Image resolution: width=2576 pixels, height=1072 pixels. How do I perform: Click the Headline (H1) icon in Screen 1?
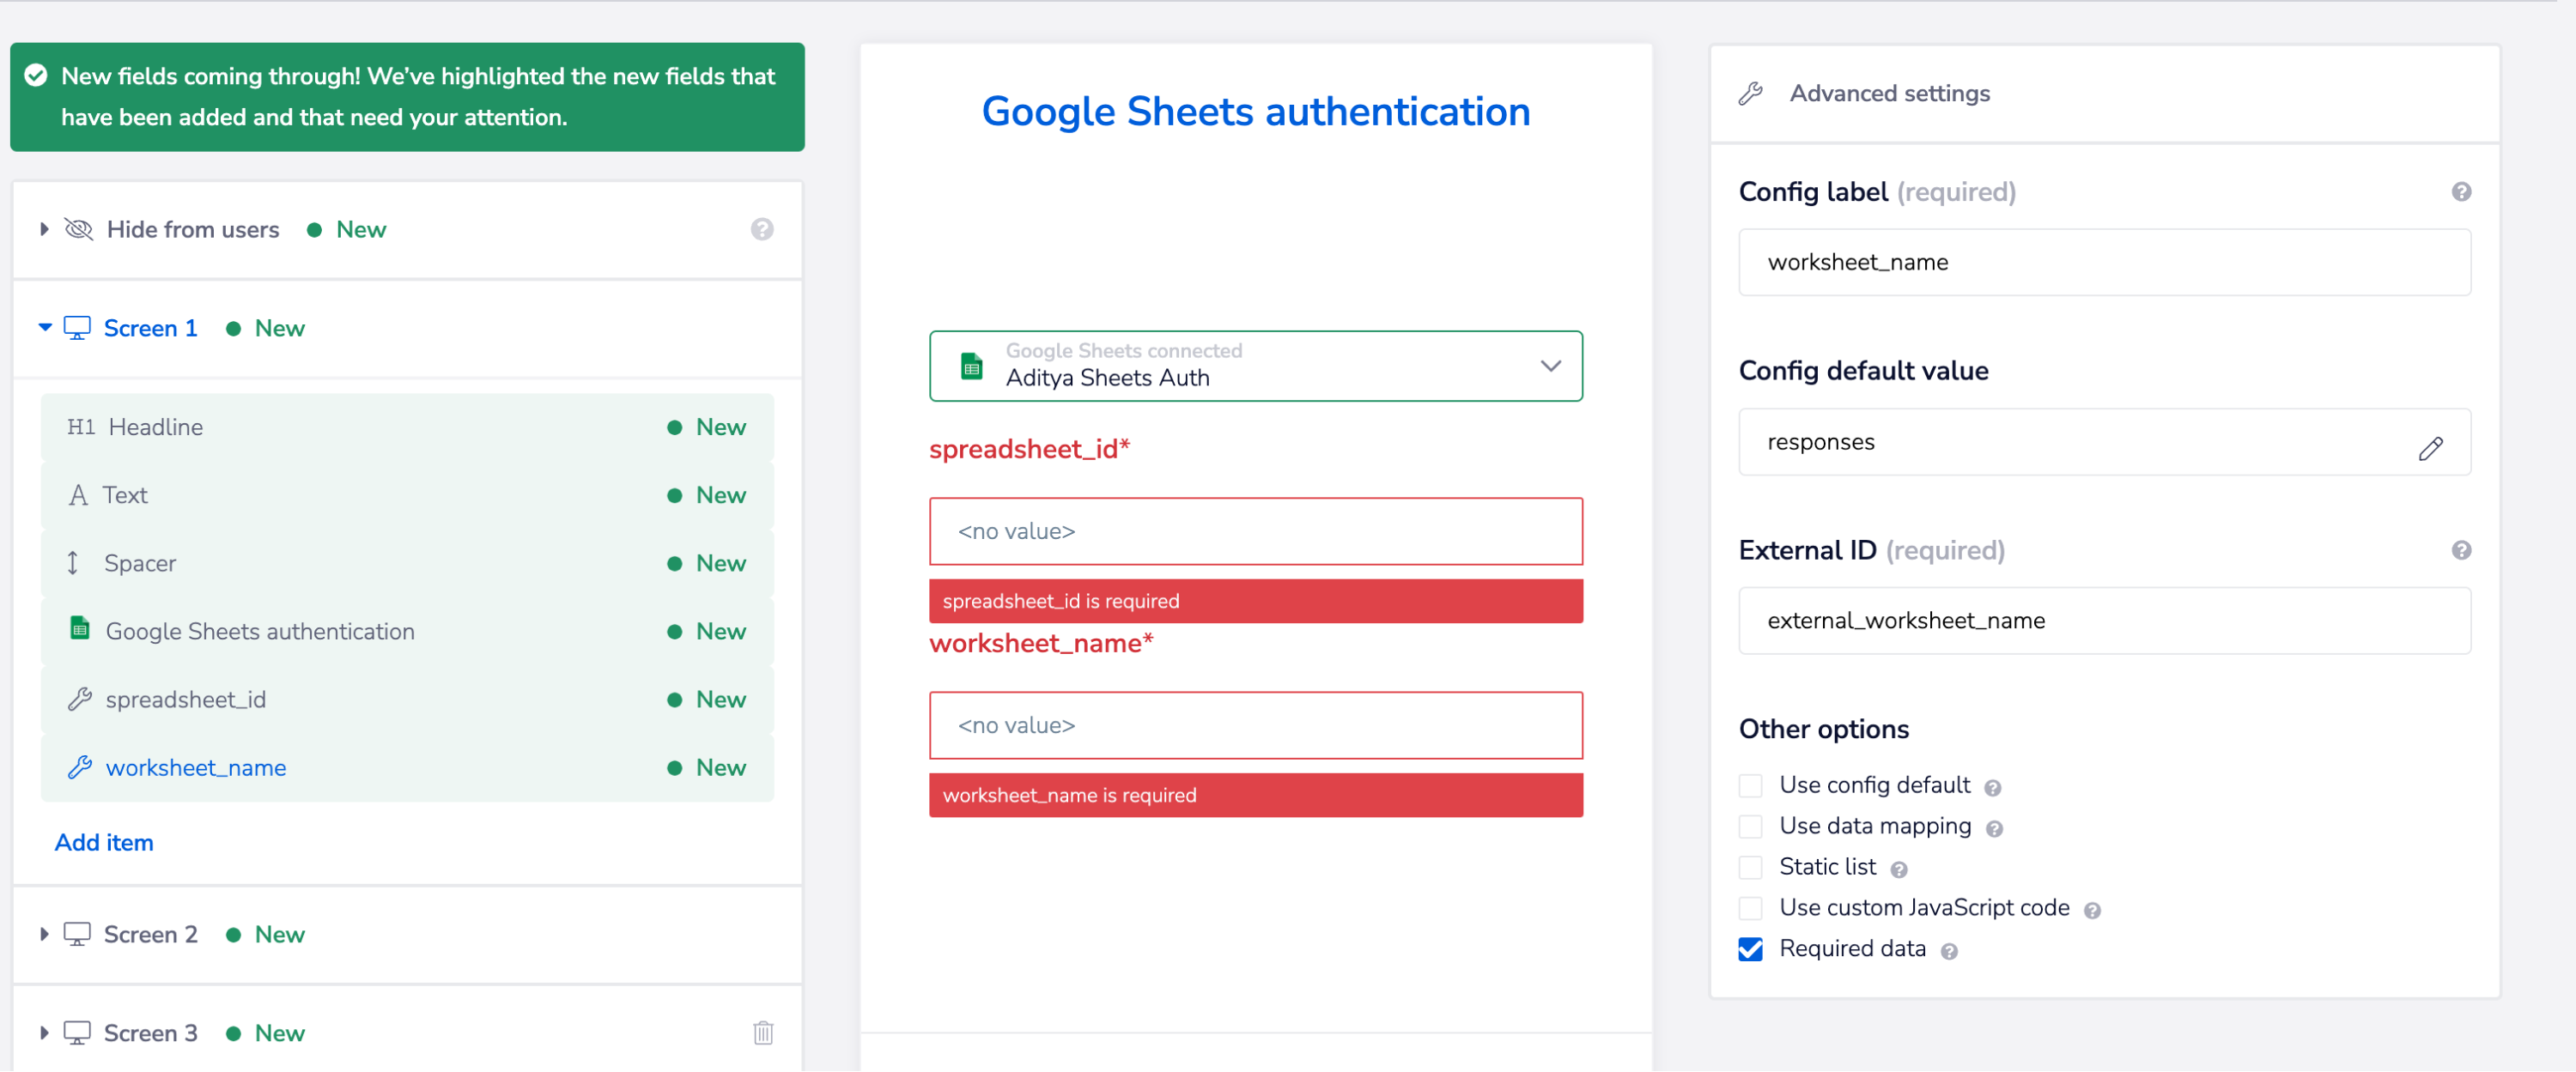coord(80,426)
